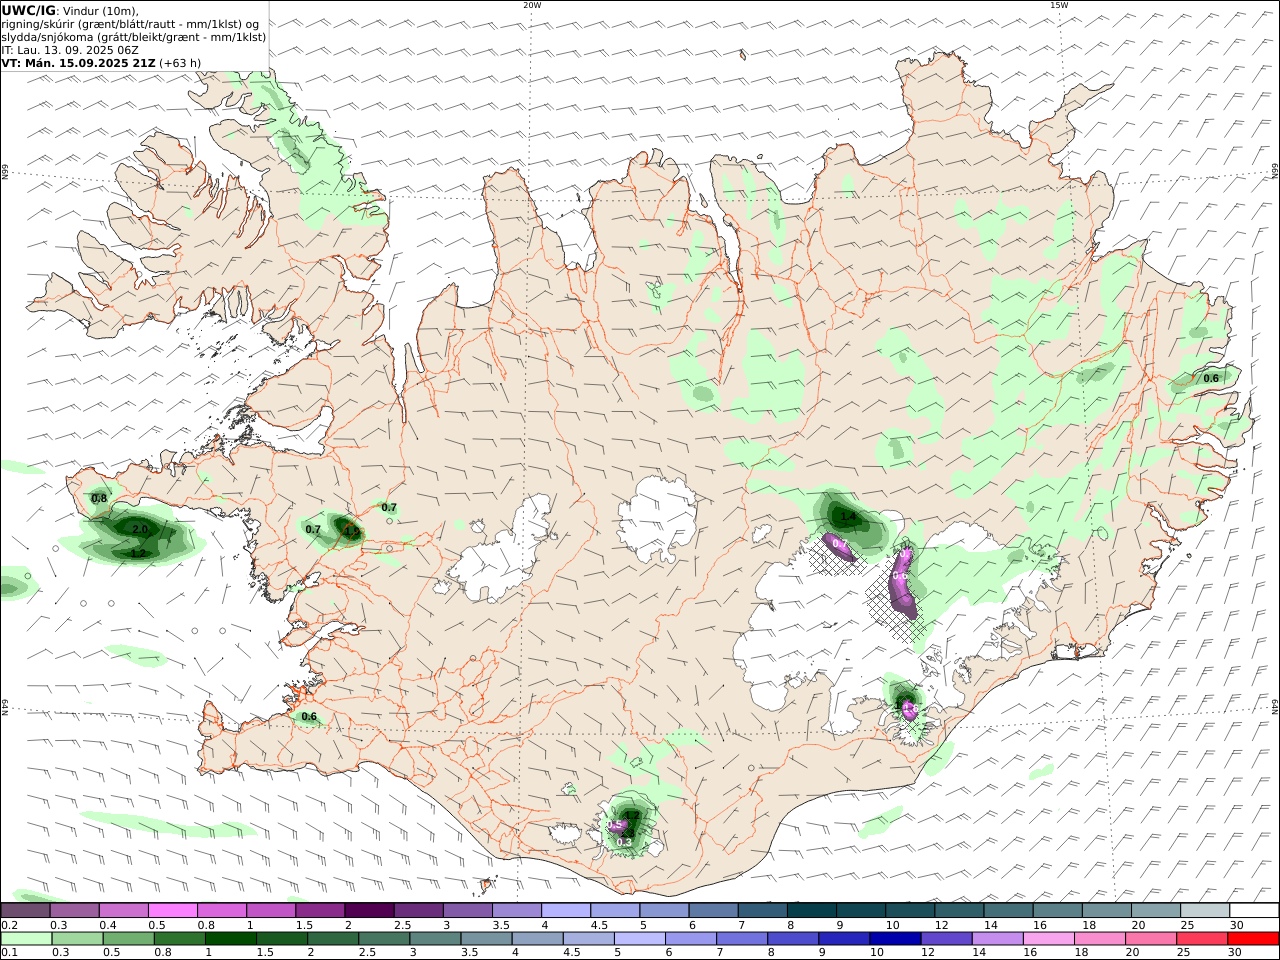Viewport: 1280px width, 960px height.
Task: Click the white snow swatch after 30
Action: (1254, 911)
